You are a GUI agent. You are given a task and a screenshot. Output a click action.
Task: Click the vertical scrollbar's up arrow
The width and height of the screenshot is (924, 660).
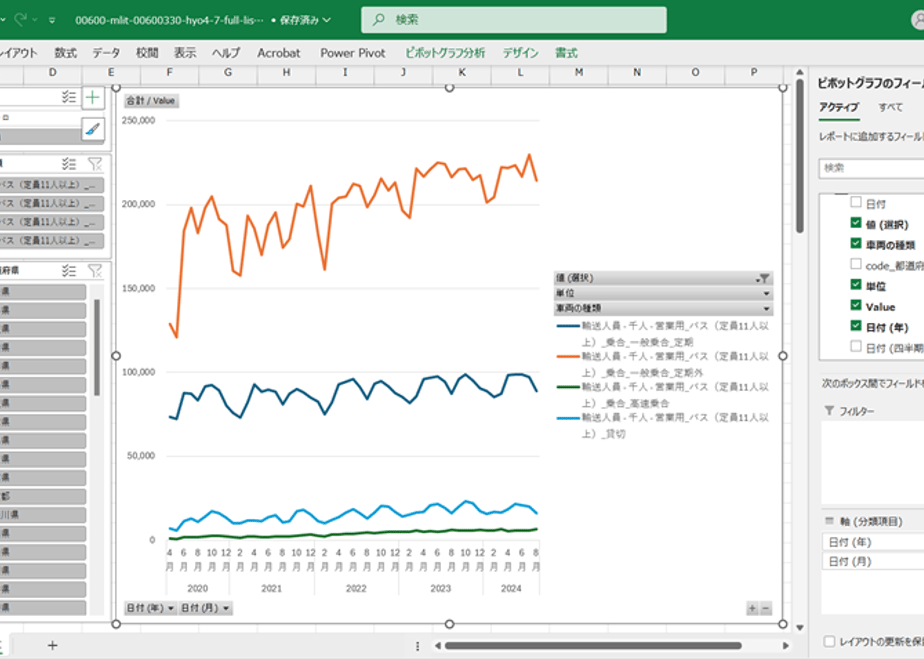[x=800, y=72]
